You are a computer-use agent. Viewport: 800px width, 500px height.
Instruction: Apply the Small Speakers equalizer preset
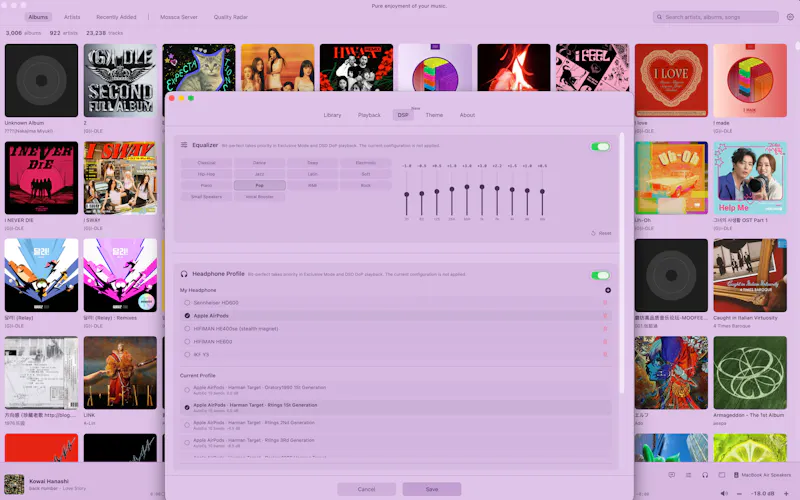click(x=206, y=196)
